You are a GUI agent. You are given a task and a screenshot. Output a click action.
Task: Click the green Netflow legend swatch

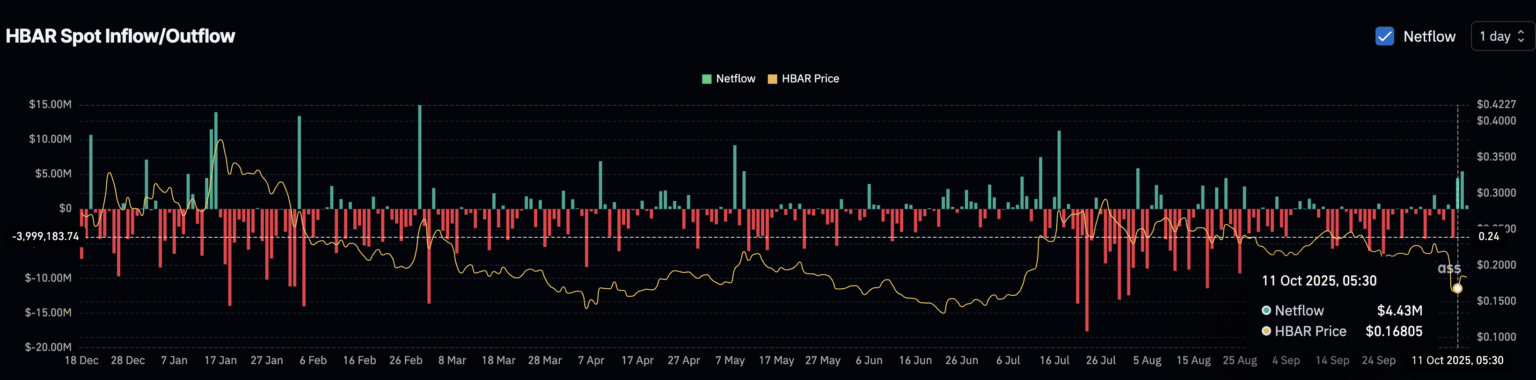coord(707,78)
